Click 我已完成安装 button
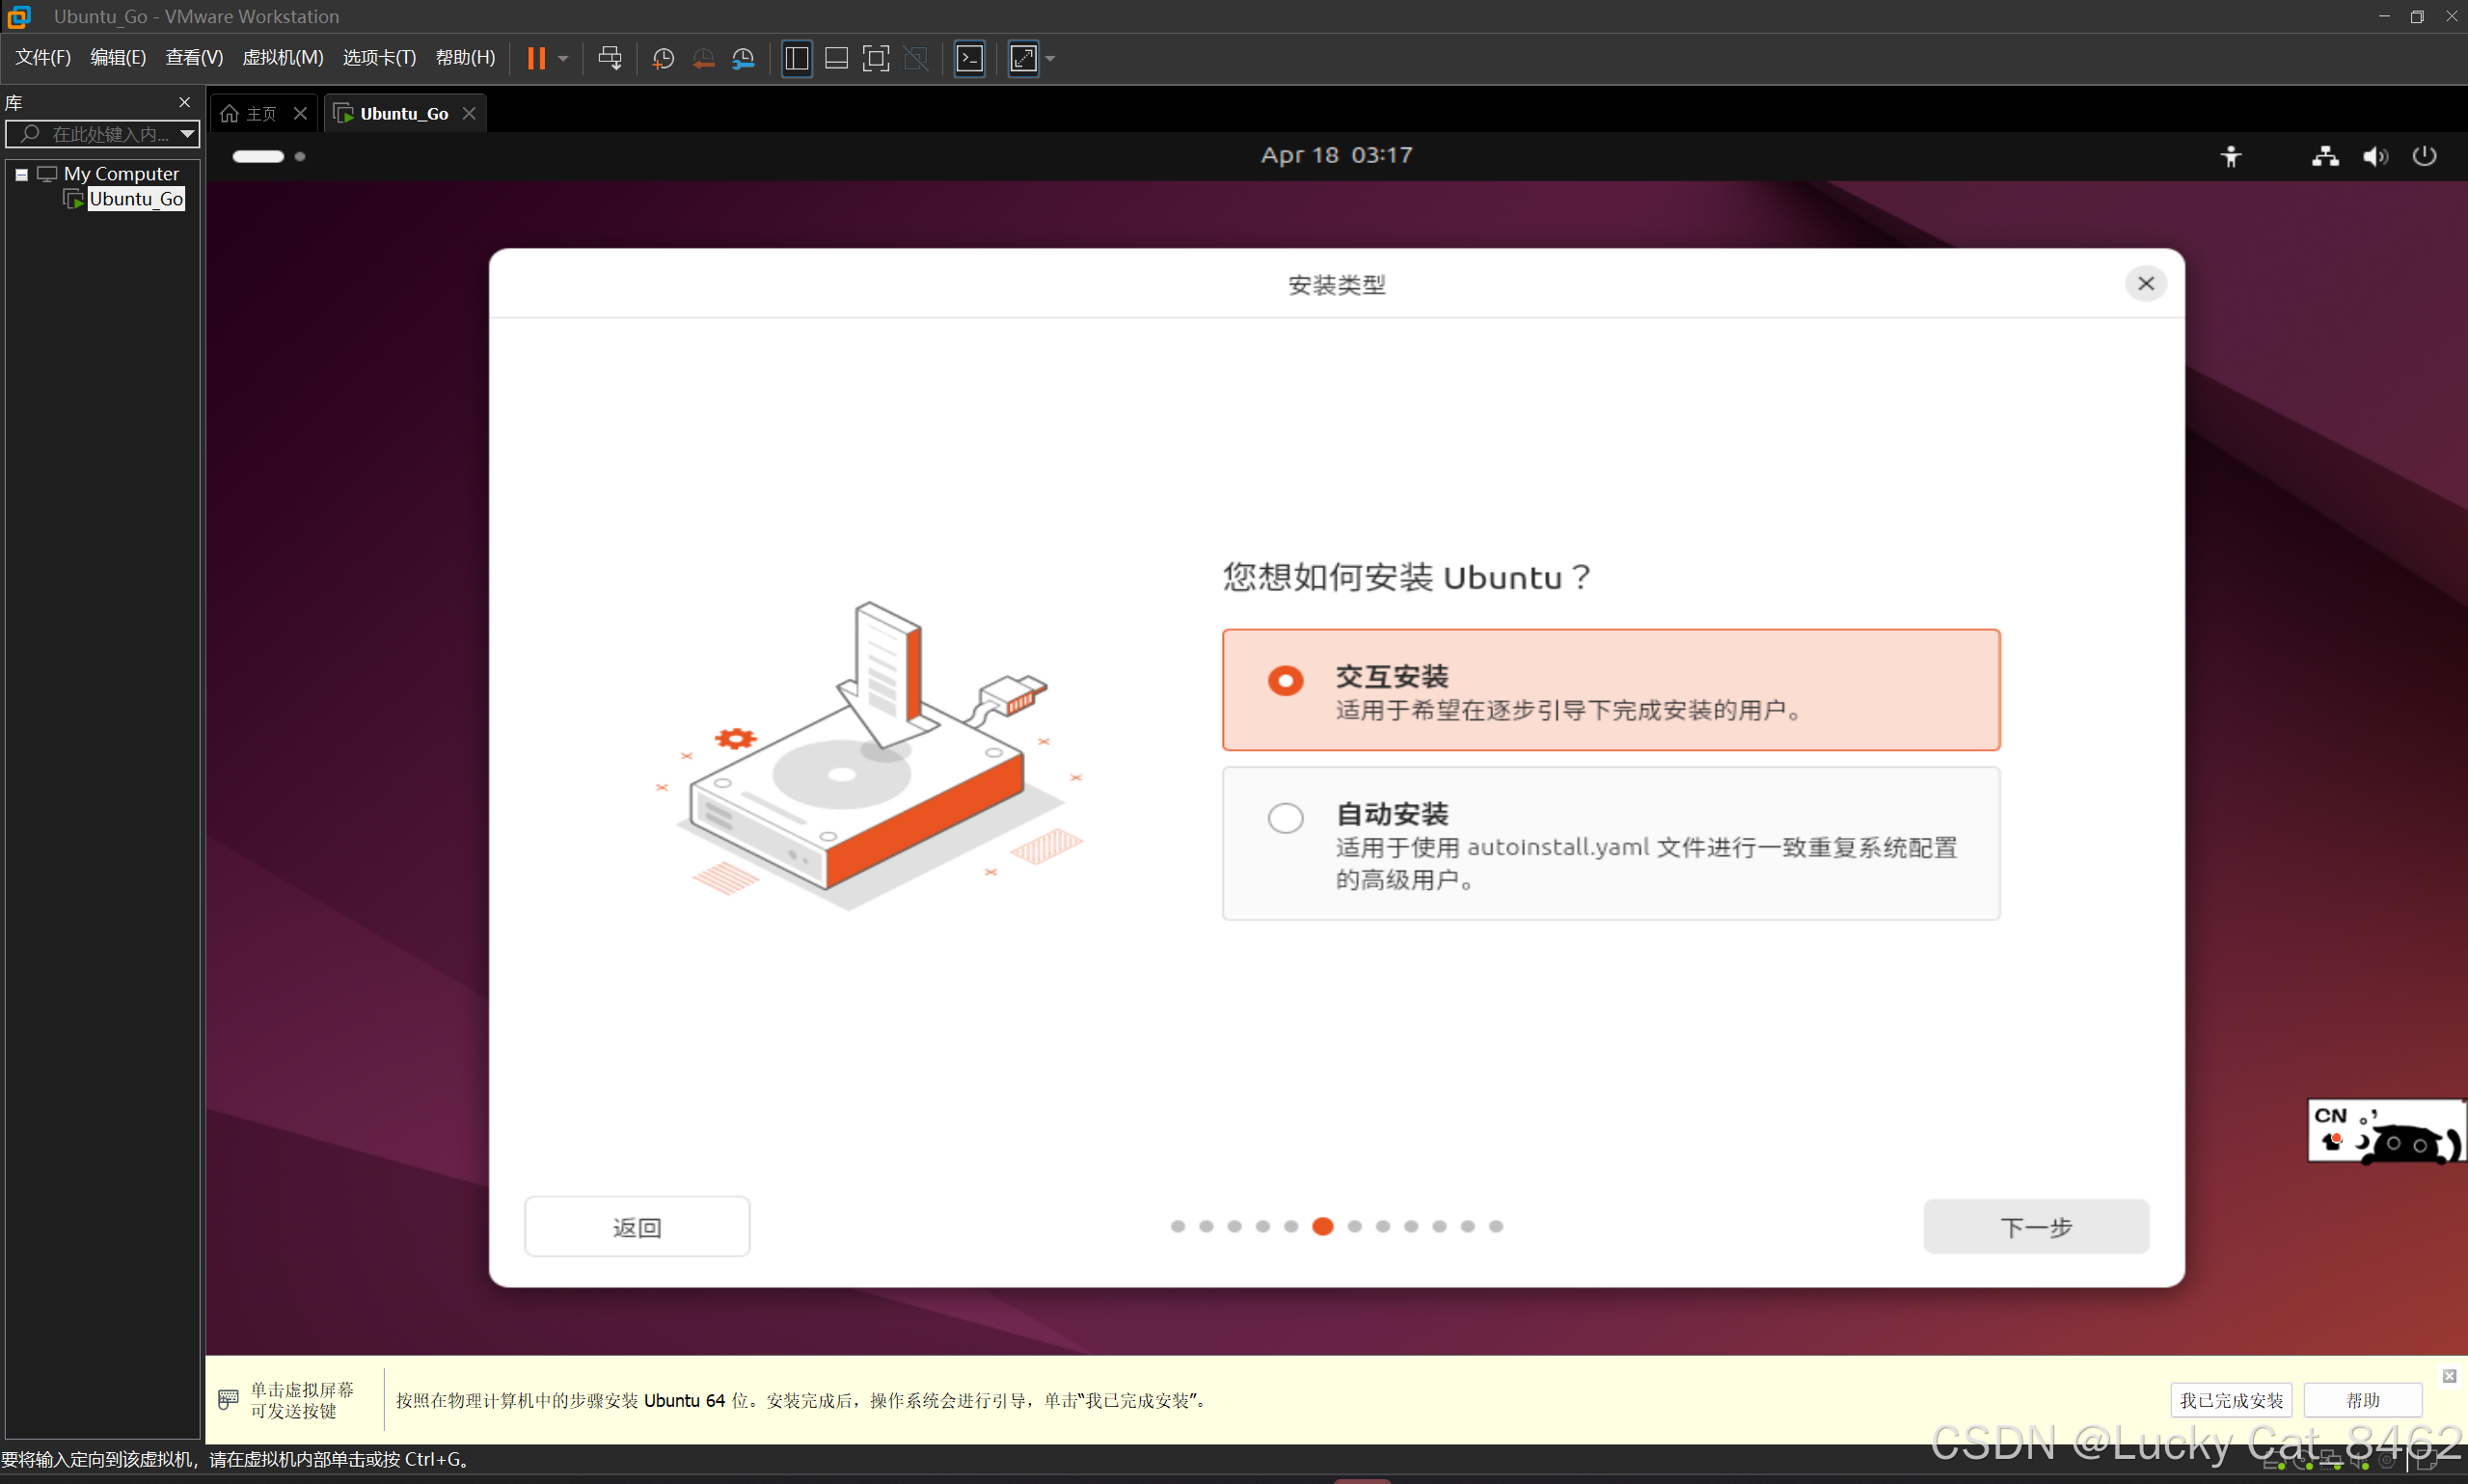The height and width of the screenshot is (1484, 2468). click(2230, 1400)
